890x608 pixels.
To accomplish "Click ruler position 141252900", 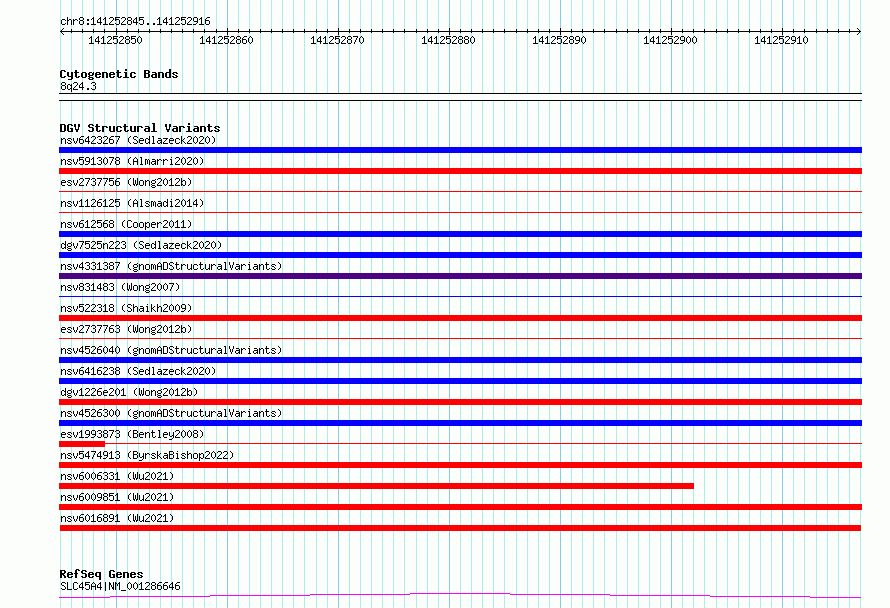I will click(x=670, y=40).
